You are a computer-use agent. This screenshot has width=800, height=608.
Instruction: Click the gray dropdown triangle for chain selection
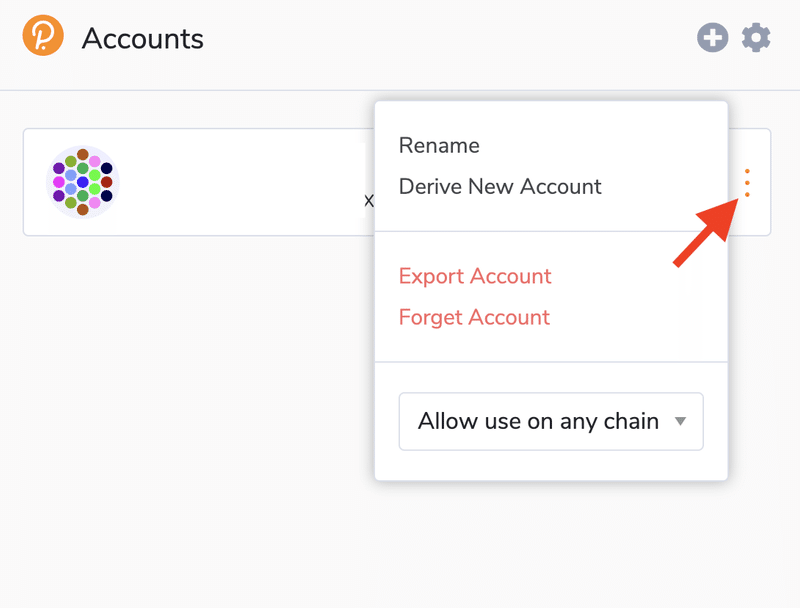click(x=680, y=421)
